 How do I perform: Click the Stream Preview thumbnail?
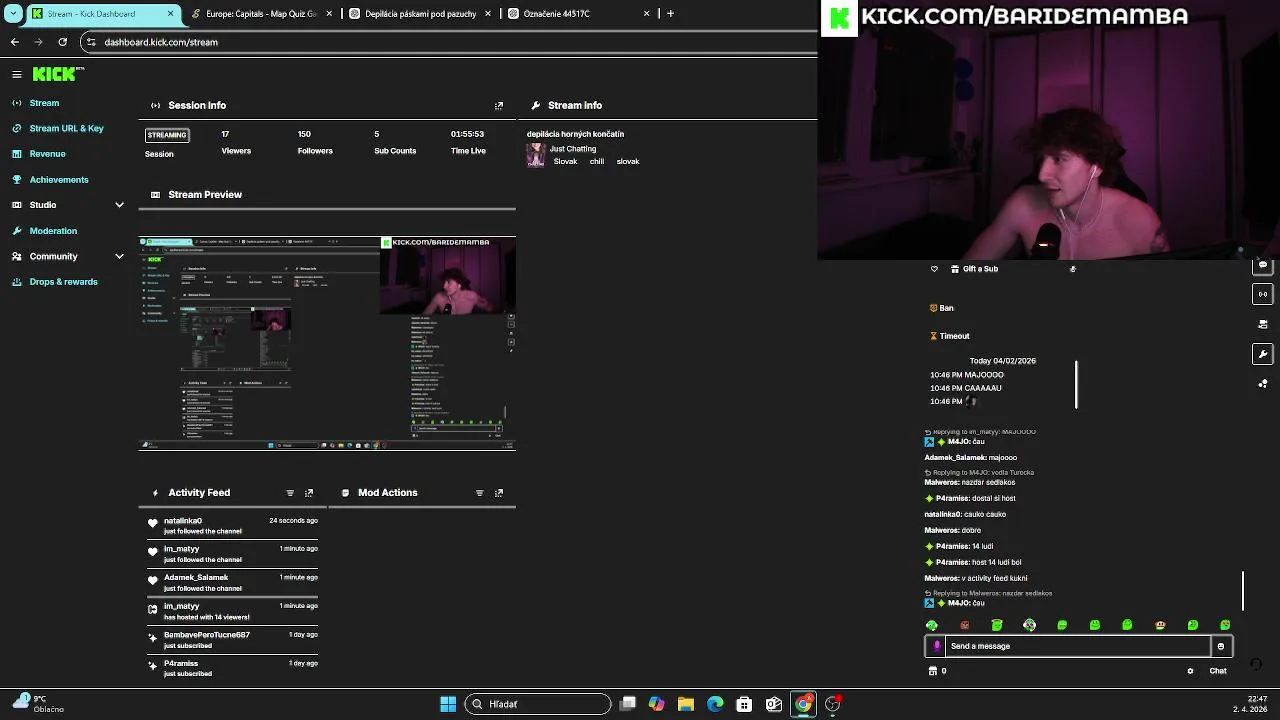(327, 343)
